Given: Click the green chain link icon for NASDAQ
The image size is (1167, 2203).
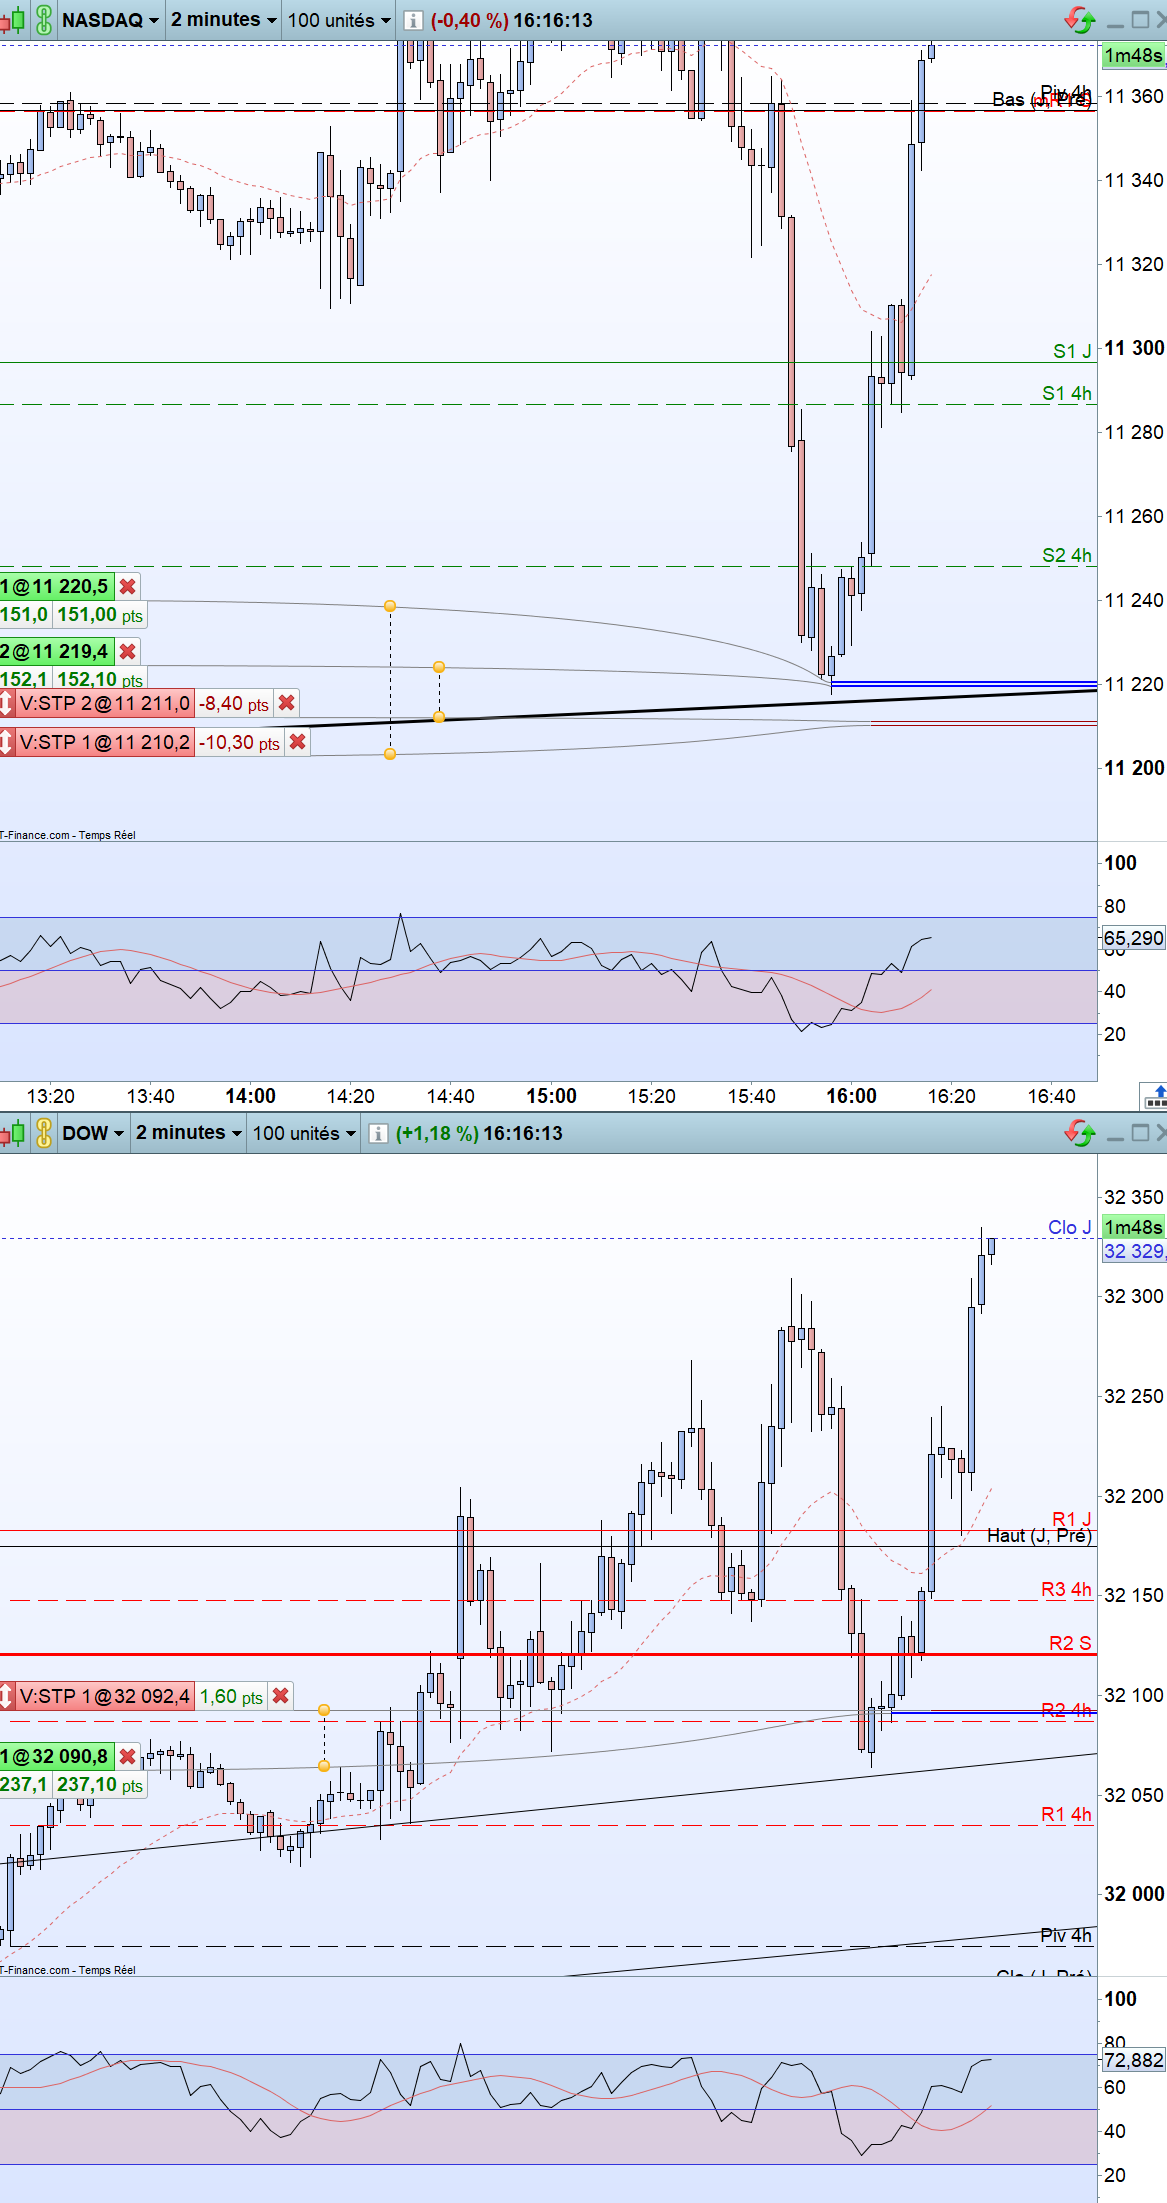Looking at the screenshot, I should (44, 20).
